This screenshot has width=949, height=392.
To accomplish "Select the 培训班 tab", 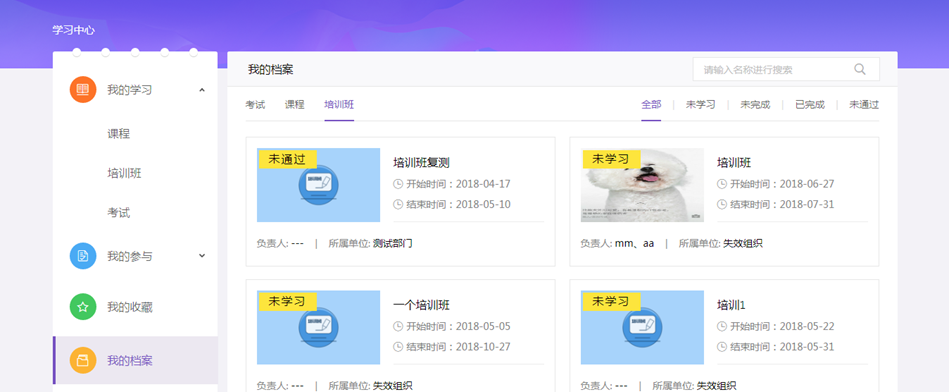I will coord(339,105).
